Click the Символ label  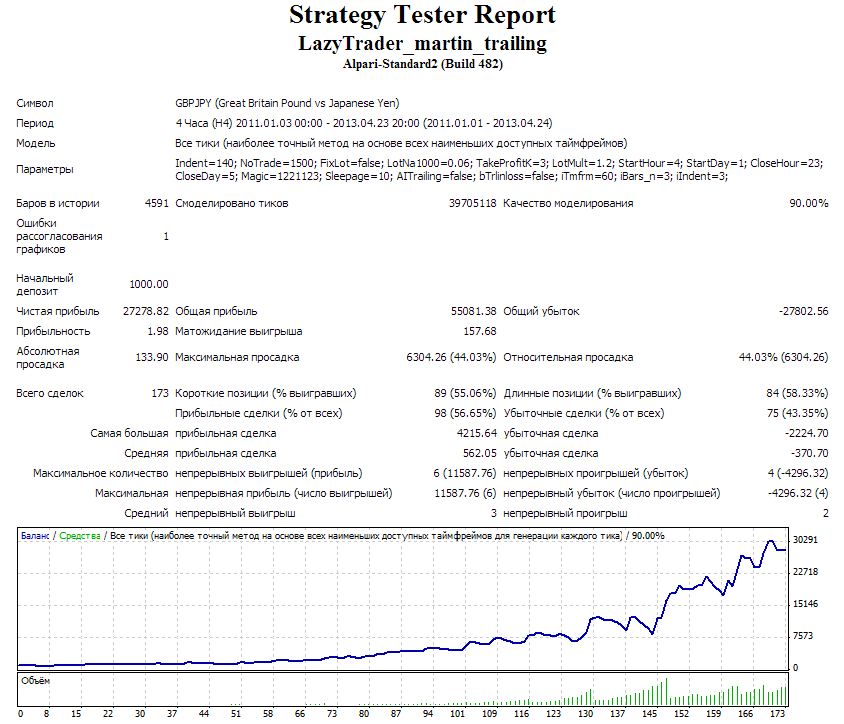pyautogui.click(x=34, y=103)
